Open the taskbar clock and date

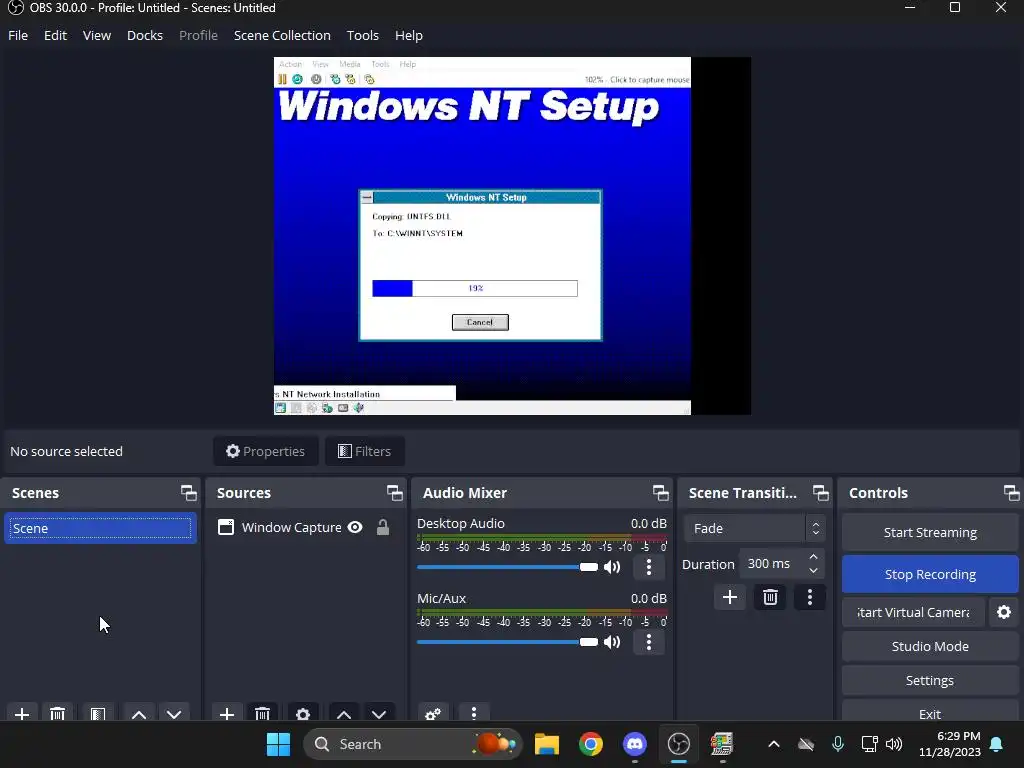[950, 744]
